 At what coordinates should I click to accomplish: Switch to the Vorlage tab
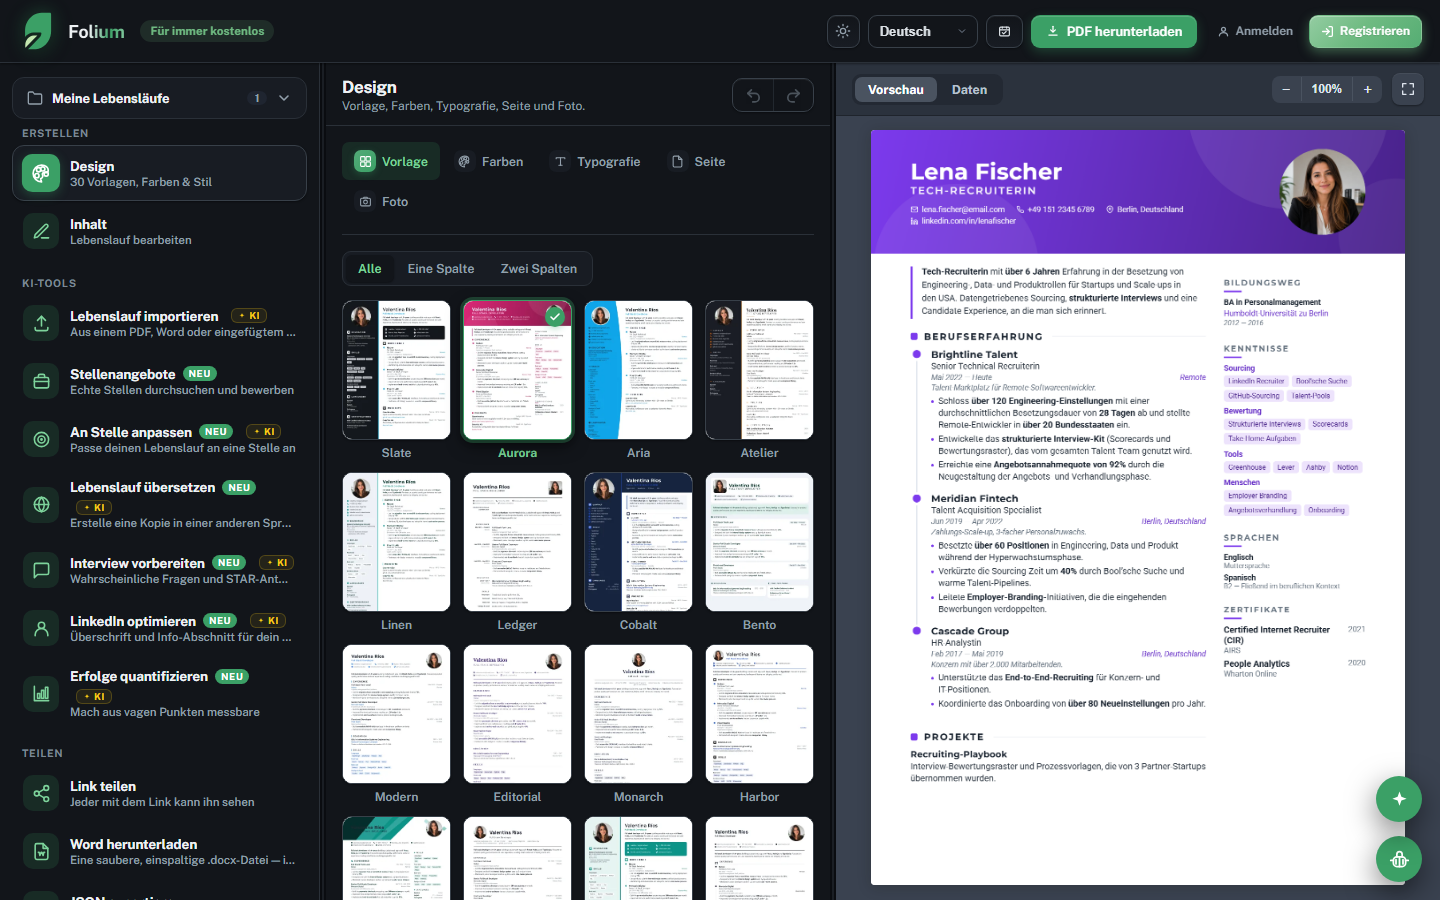tap(391, 161)
